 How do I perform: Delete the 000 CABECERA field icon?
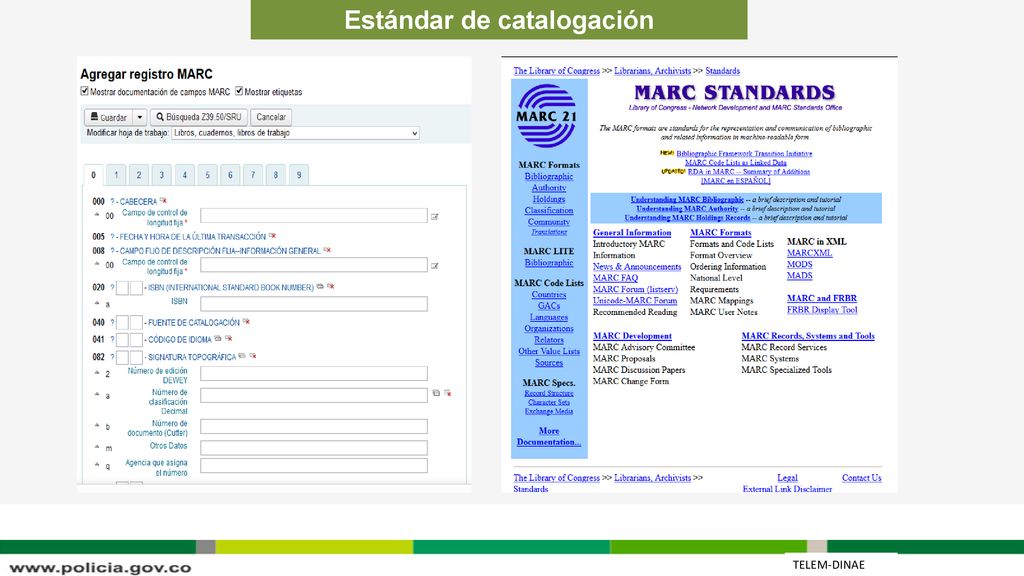click(163, 200)
